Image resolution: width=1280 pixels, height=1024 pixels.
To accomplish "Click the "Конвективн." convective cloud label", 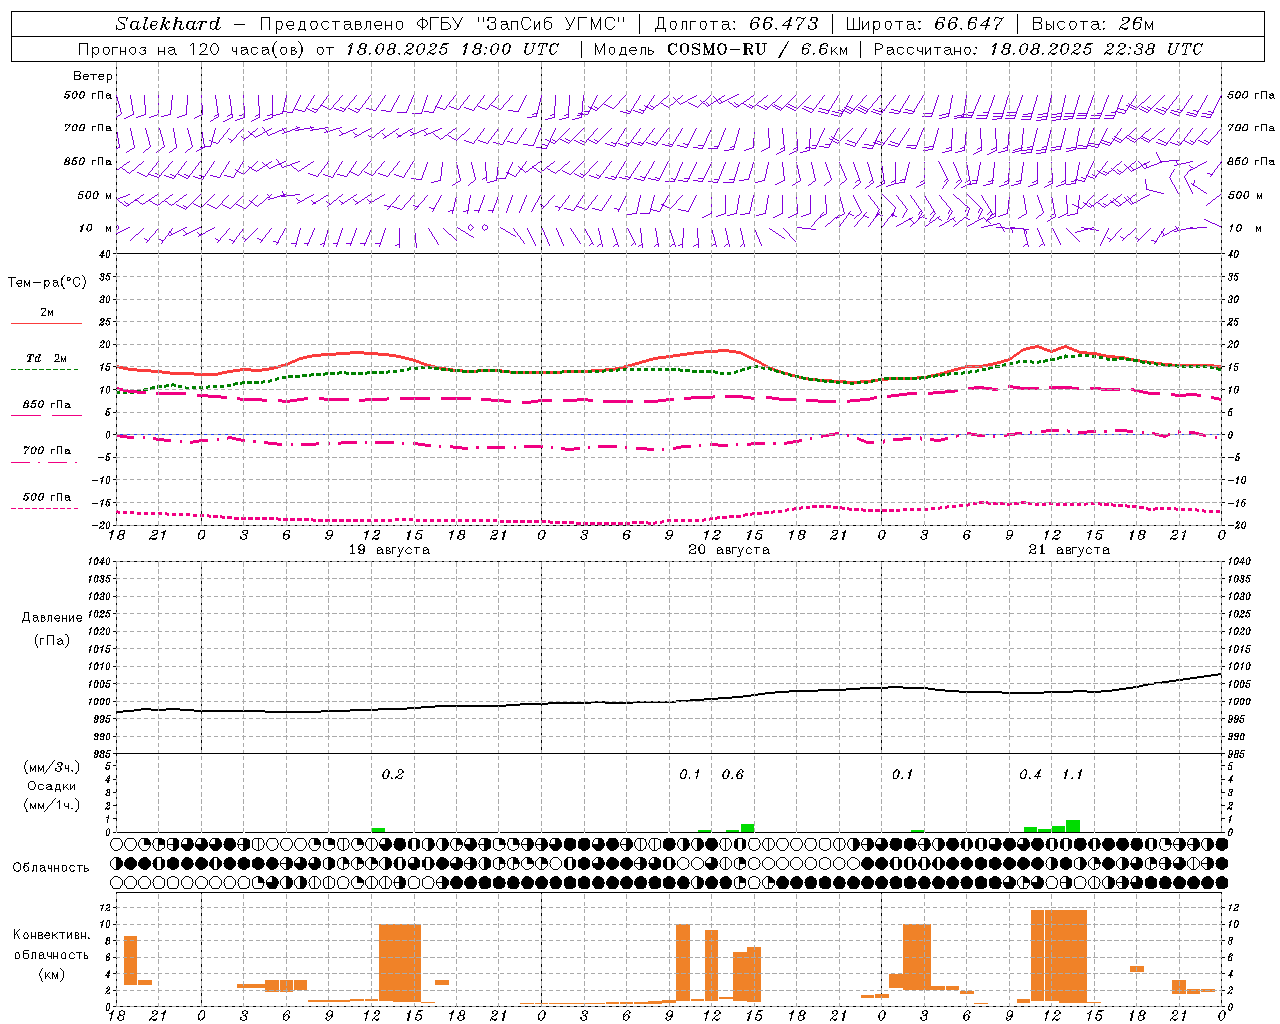I will point(52,934).
